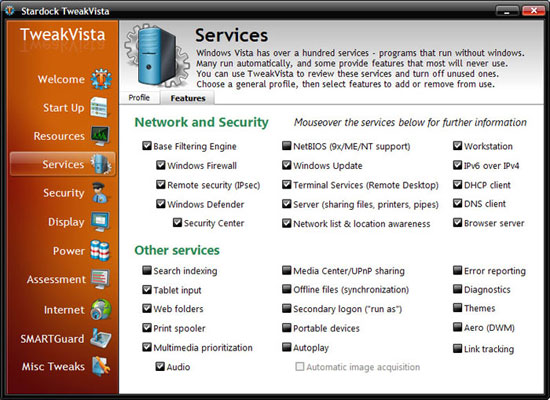The height and width of the screenshot is (400, 550).
Task: Open the Security sidebar label
Action: 63,193
